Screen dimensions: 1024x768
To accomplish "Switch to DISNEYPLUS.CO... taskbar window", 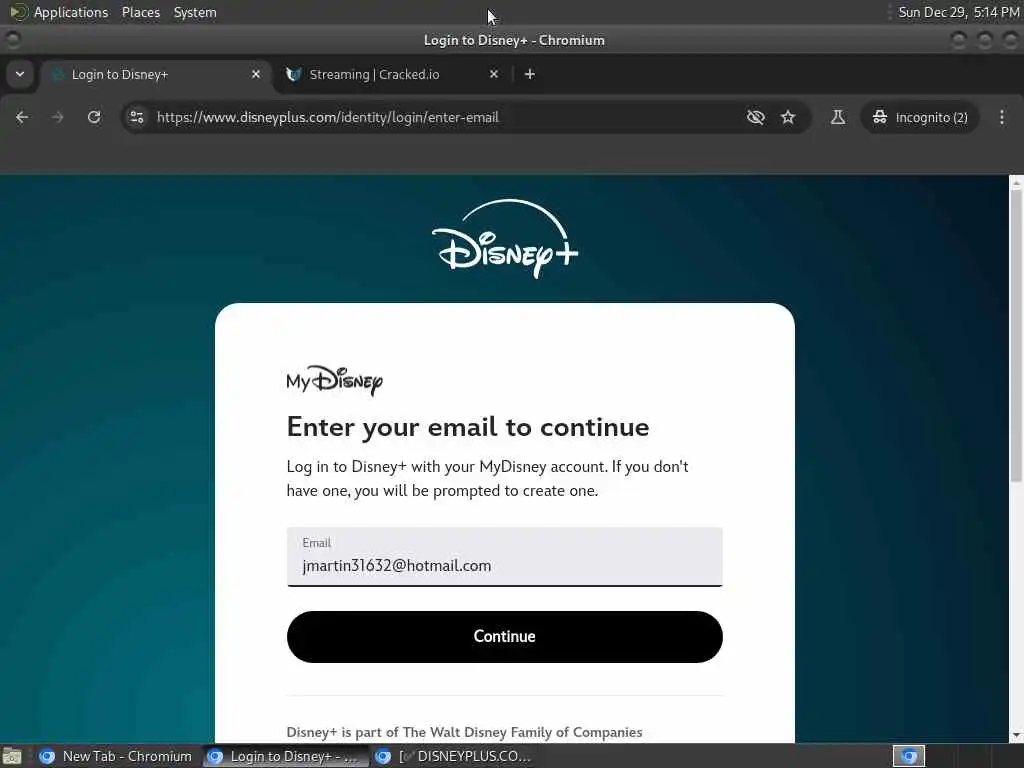I will 454,756.
